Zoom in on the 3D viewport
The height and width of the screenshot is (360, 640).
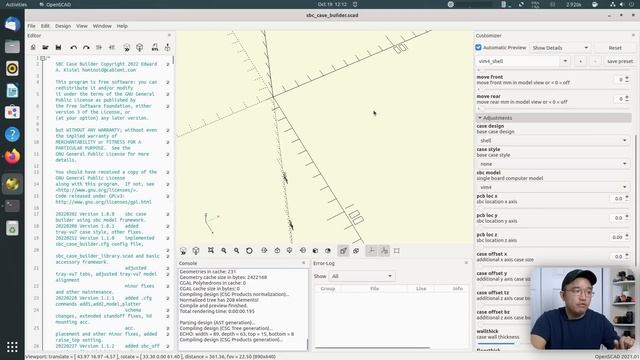224,251
